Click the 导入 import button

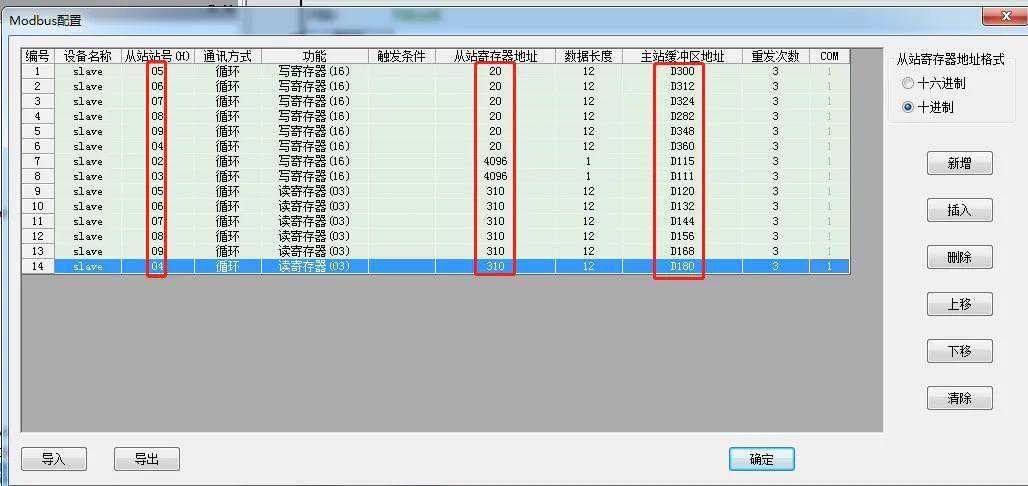(53, 459)
